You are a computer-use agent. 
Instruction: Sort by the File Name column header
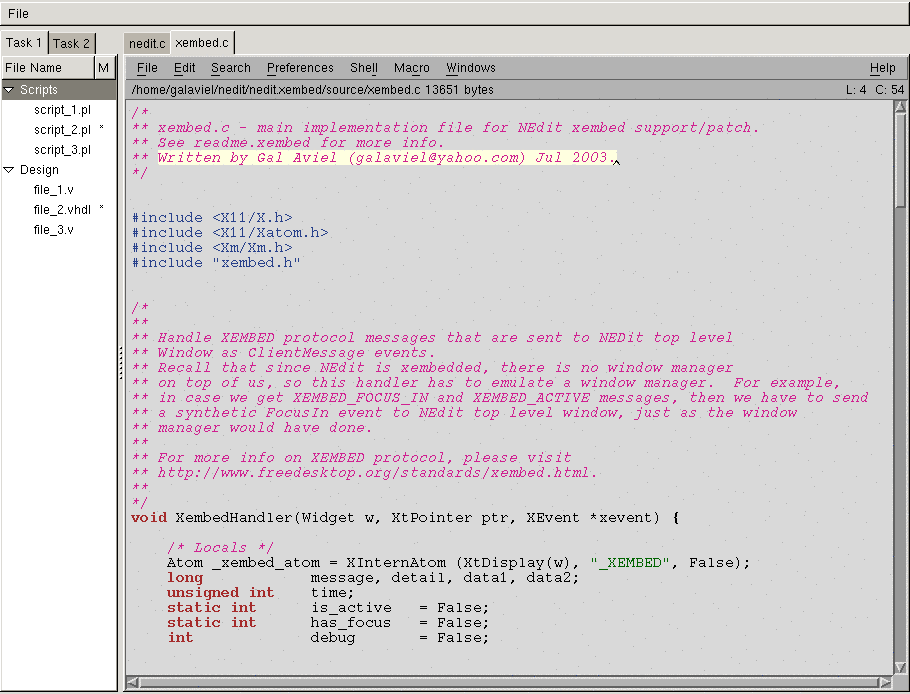click(x=47, y=68)
